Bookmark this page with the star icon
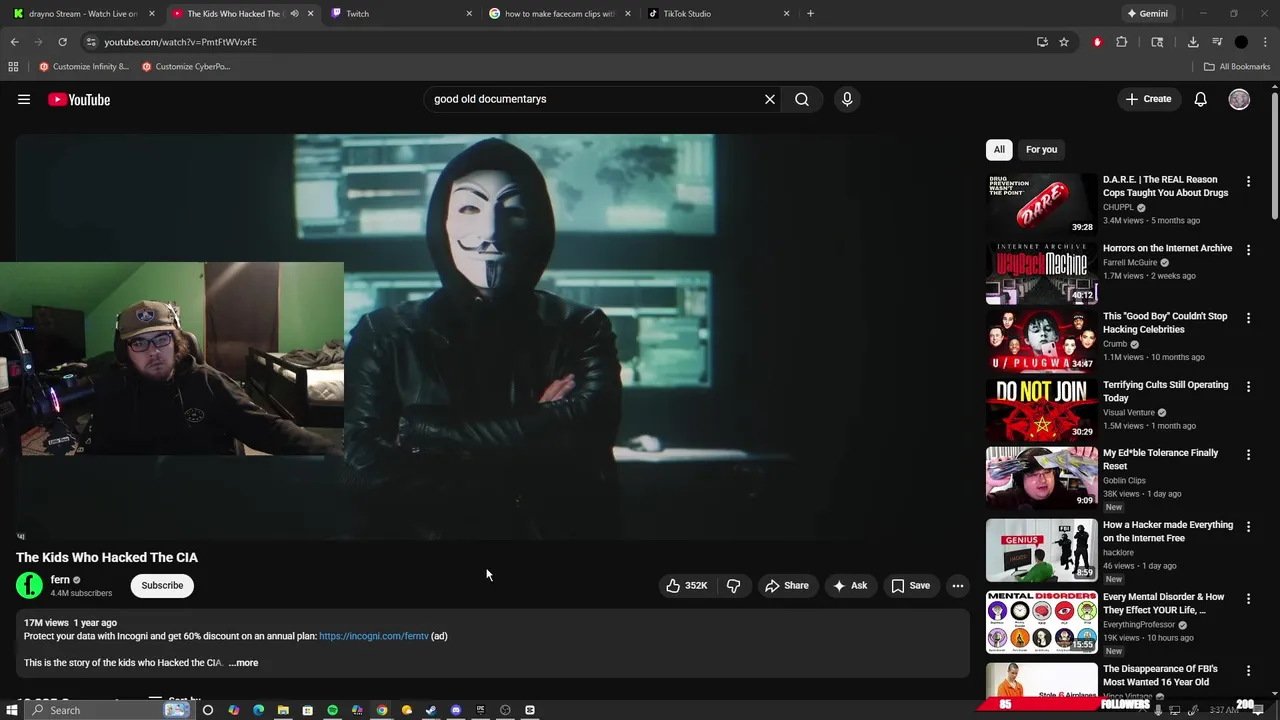 point(1064,42)
